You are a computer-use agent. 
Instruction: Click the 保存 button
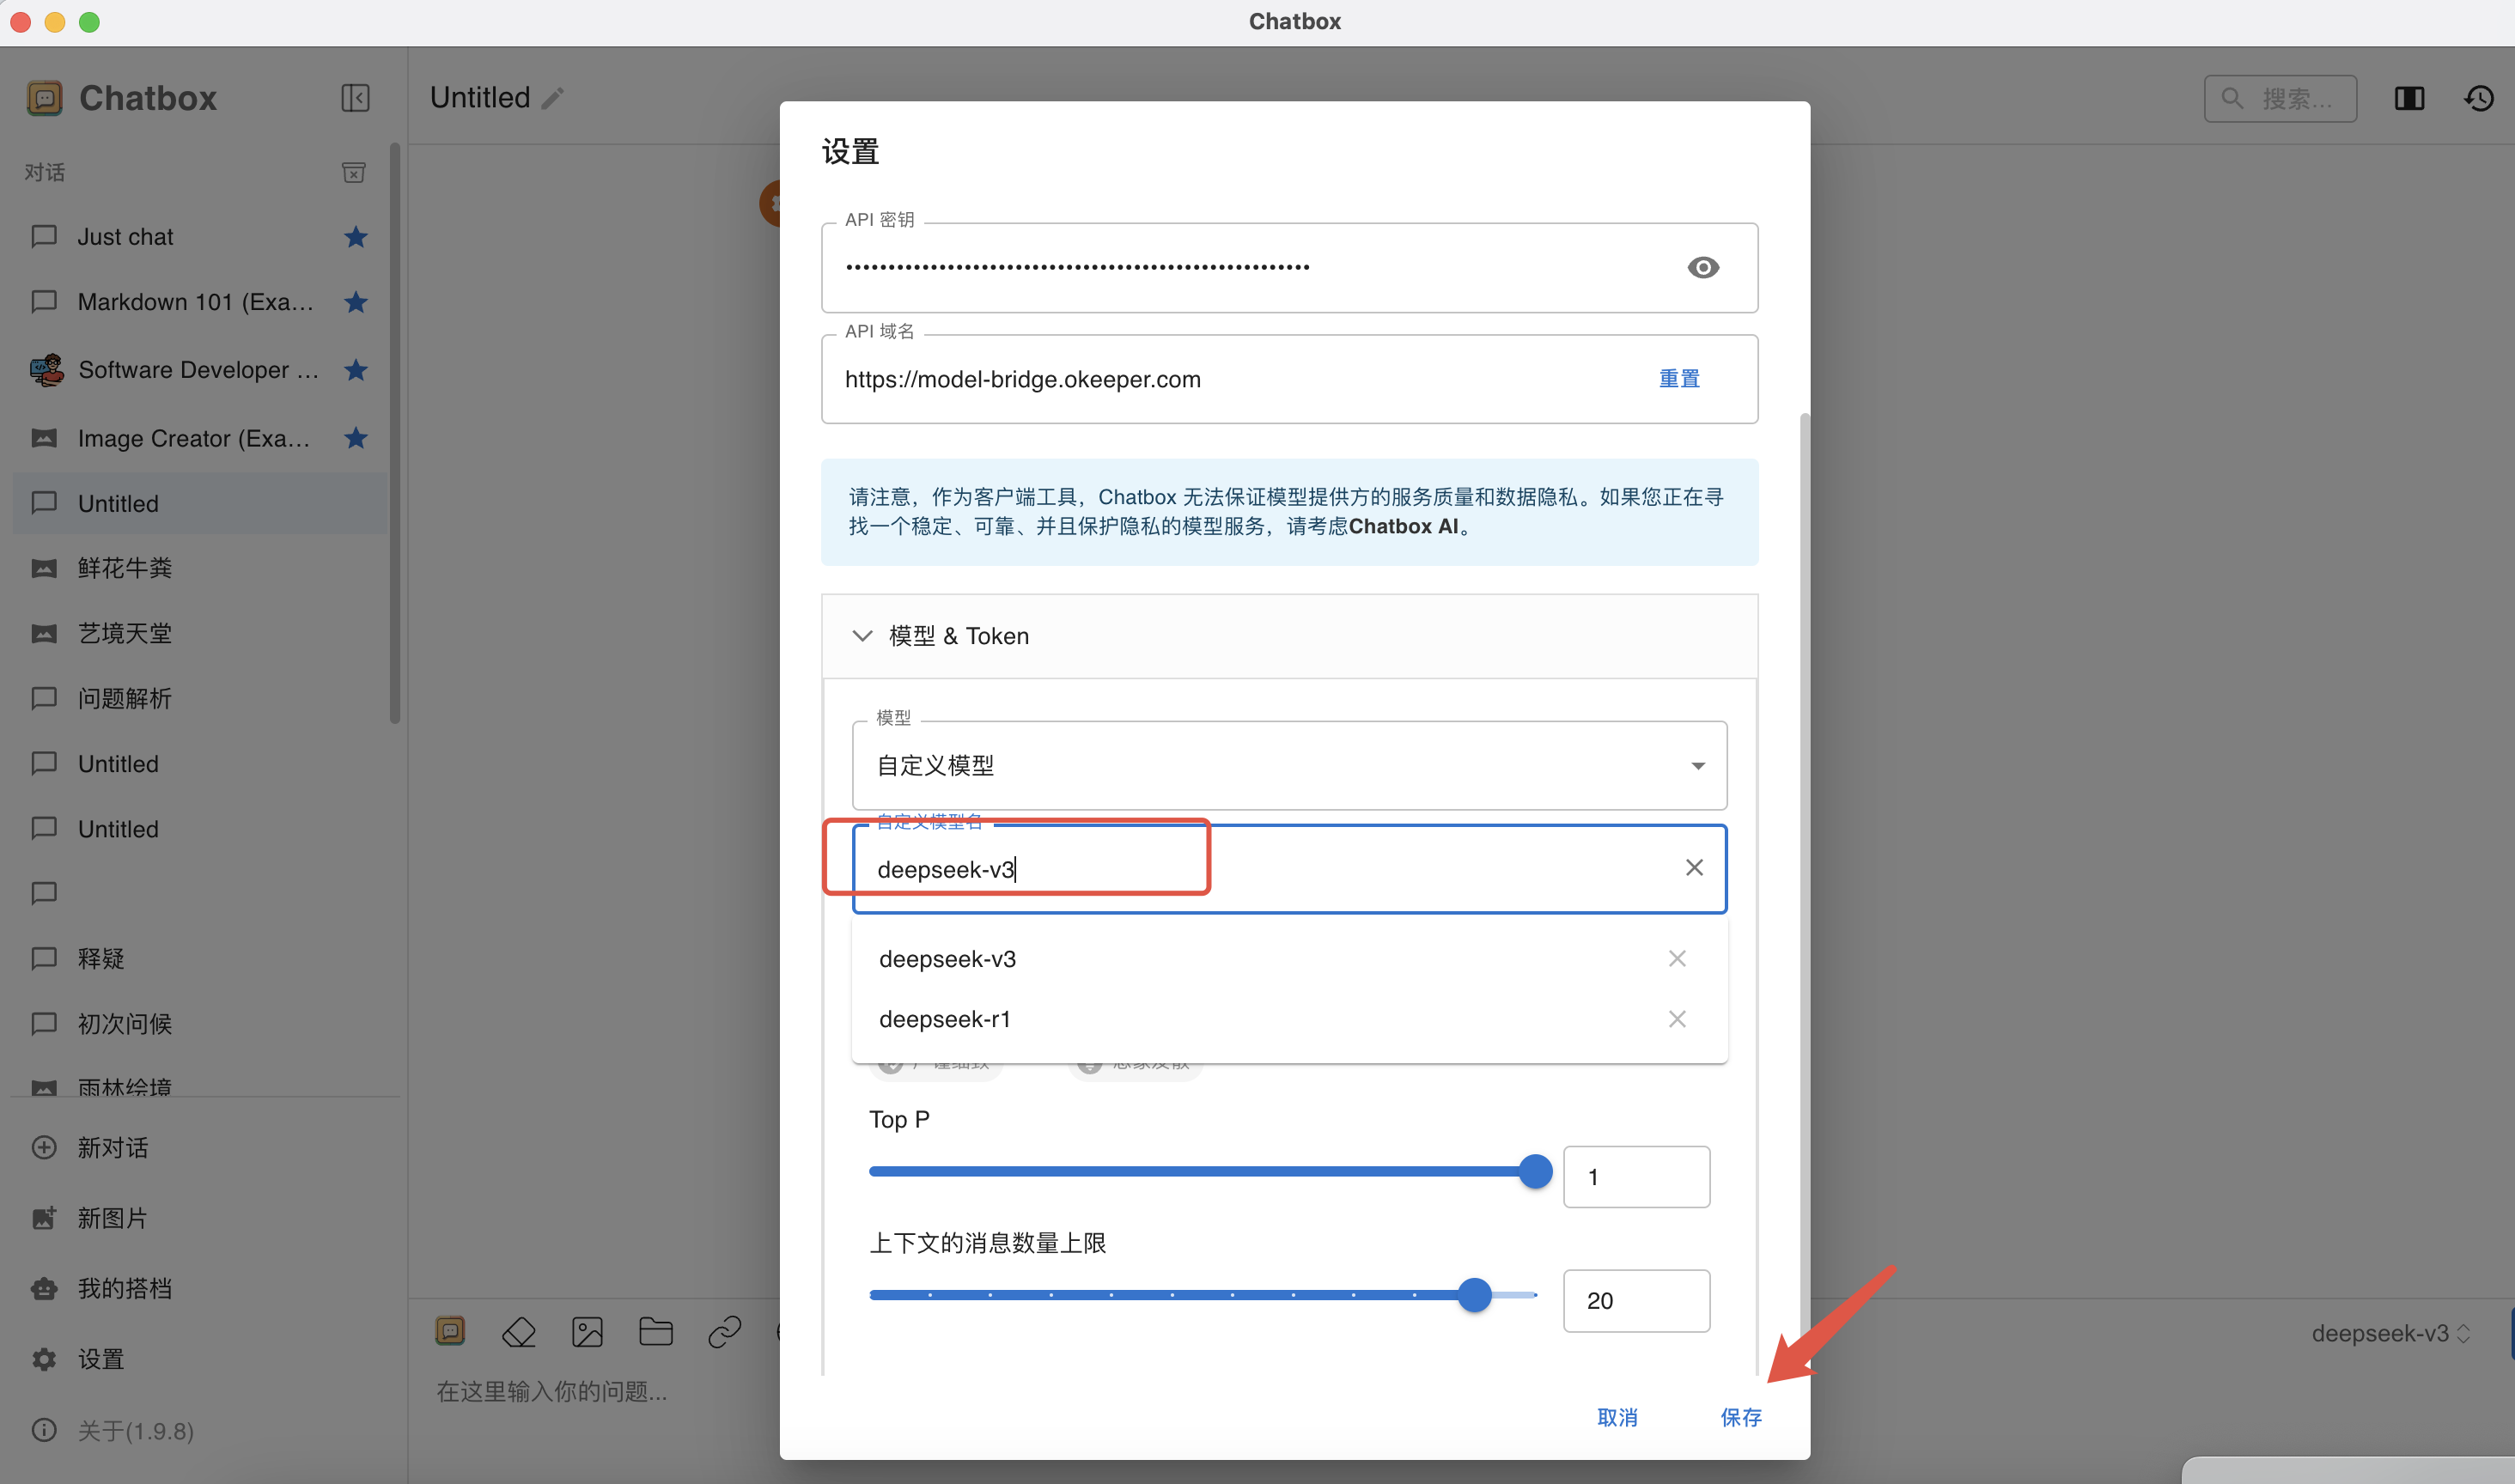tap(1741, 1417)
